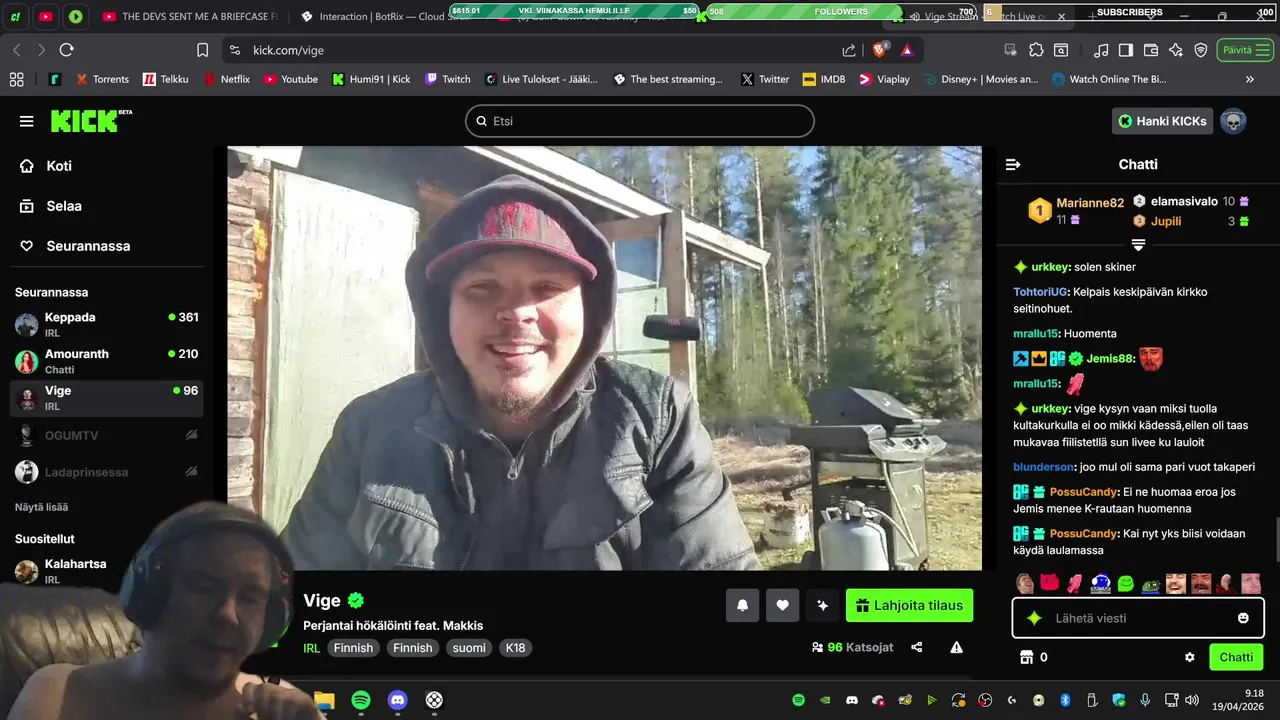Click the Hanki KICKs button

click(x=1162, y=121)
